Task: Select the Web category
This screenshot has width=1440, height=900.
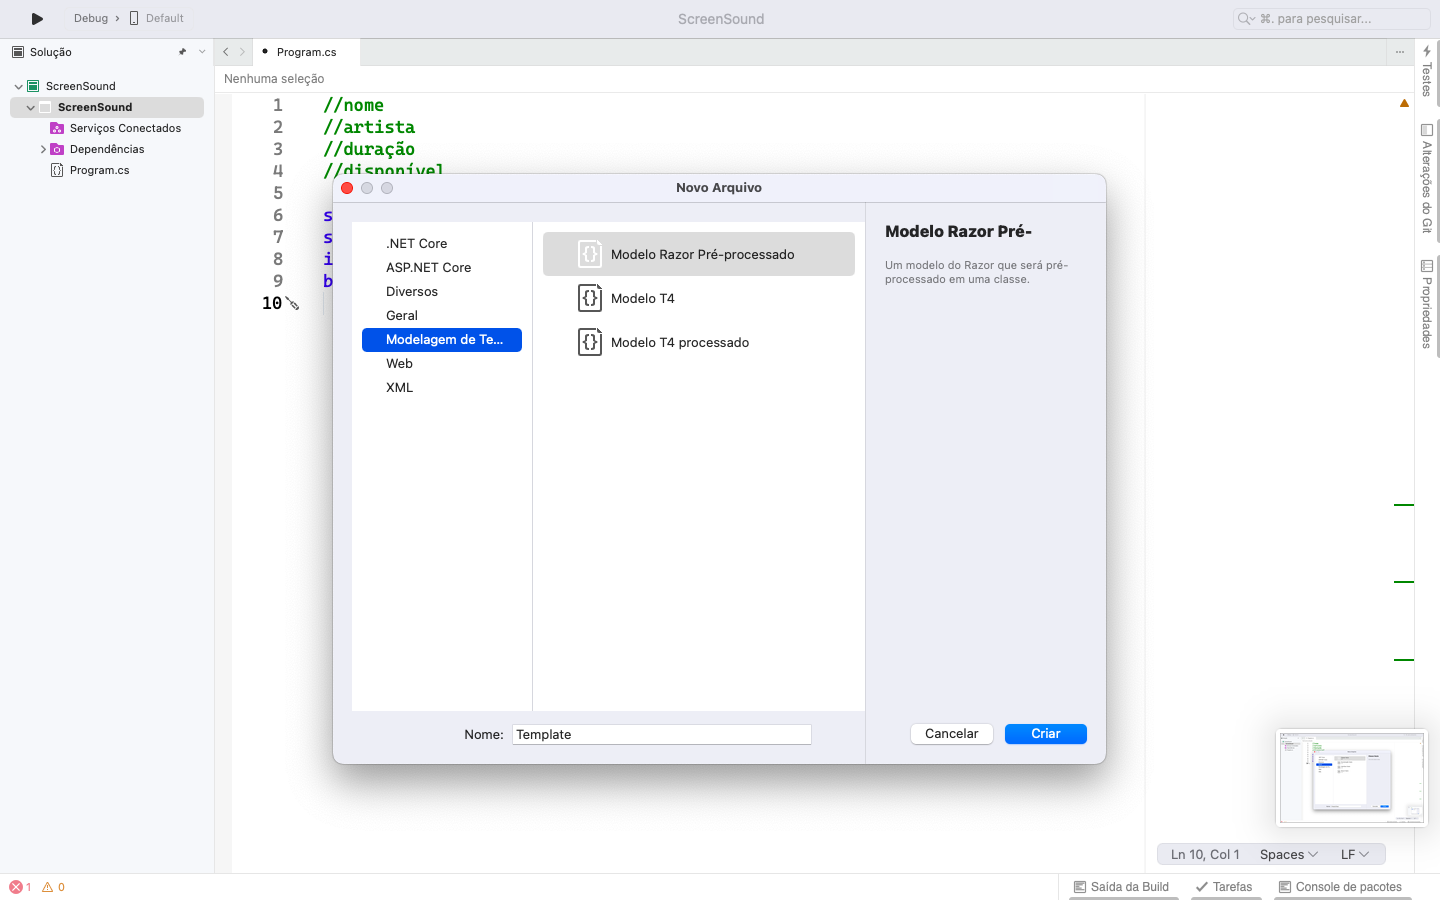Action: [x=442, y=363]
